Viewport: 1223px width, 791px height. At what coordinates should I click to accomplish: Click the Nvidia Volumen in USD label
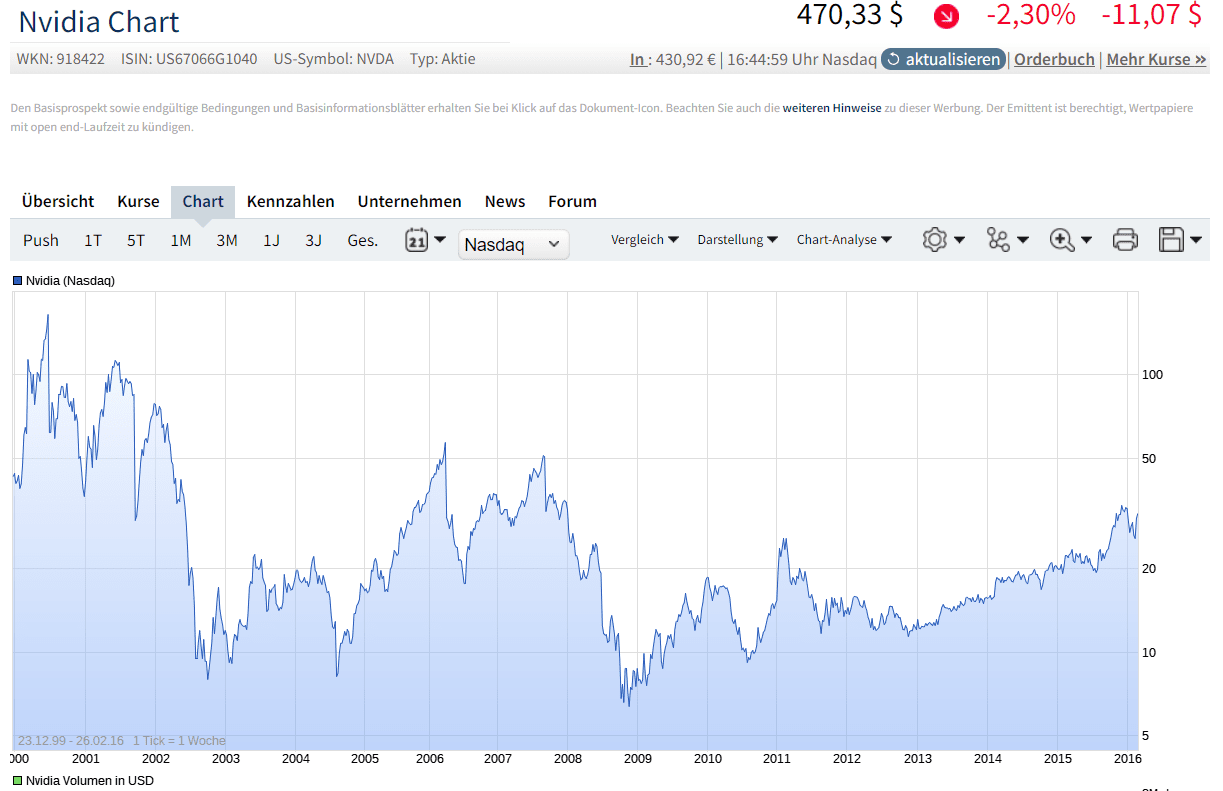(90, 780)
